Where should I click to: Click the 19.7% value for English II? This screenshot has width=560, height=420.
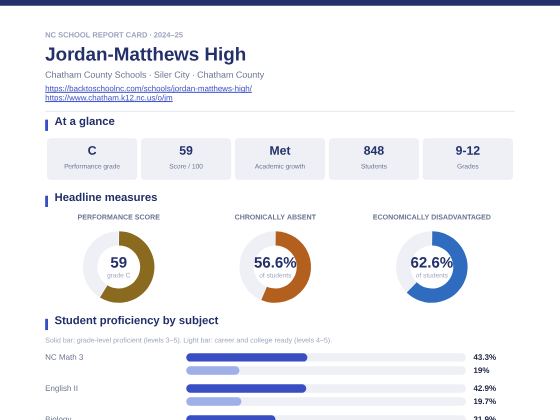pyautogui.click(x=484, y=401)
